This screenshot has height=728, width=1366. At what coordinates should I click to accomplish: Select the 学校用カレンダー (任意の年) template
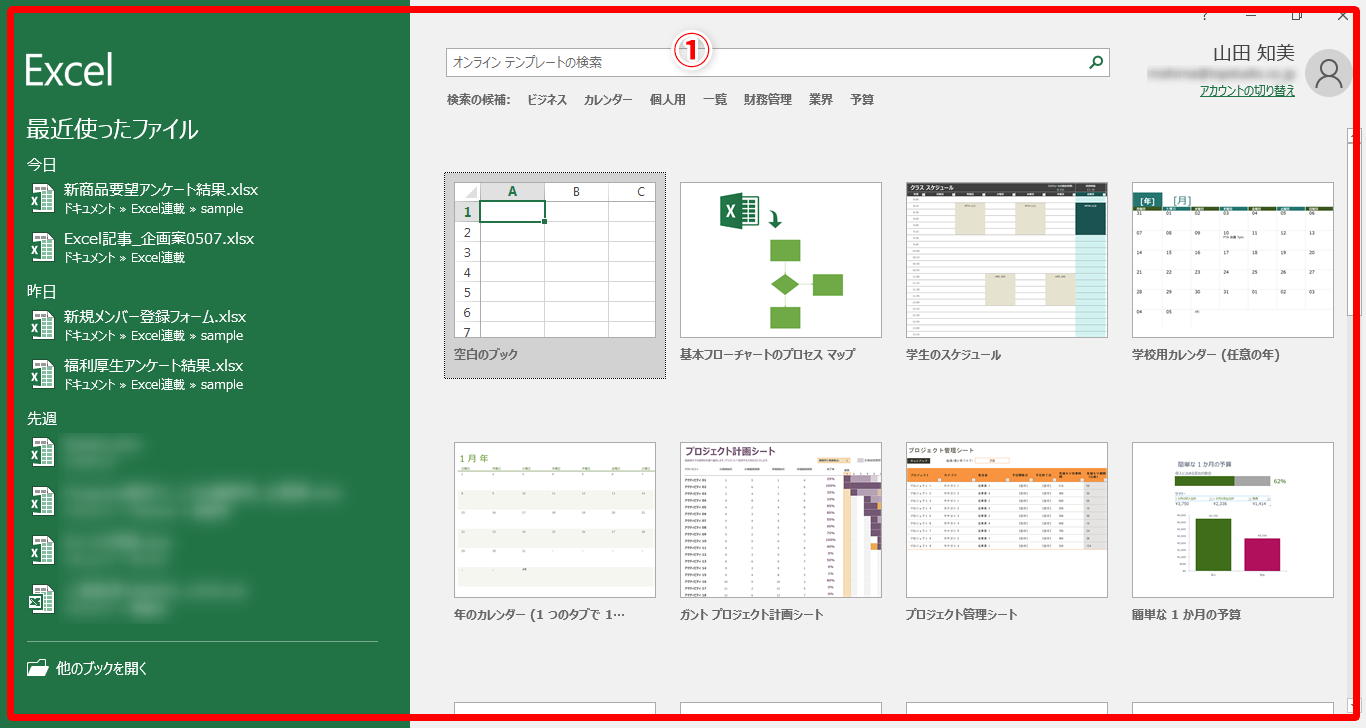(x=1233, y=275)
